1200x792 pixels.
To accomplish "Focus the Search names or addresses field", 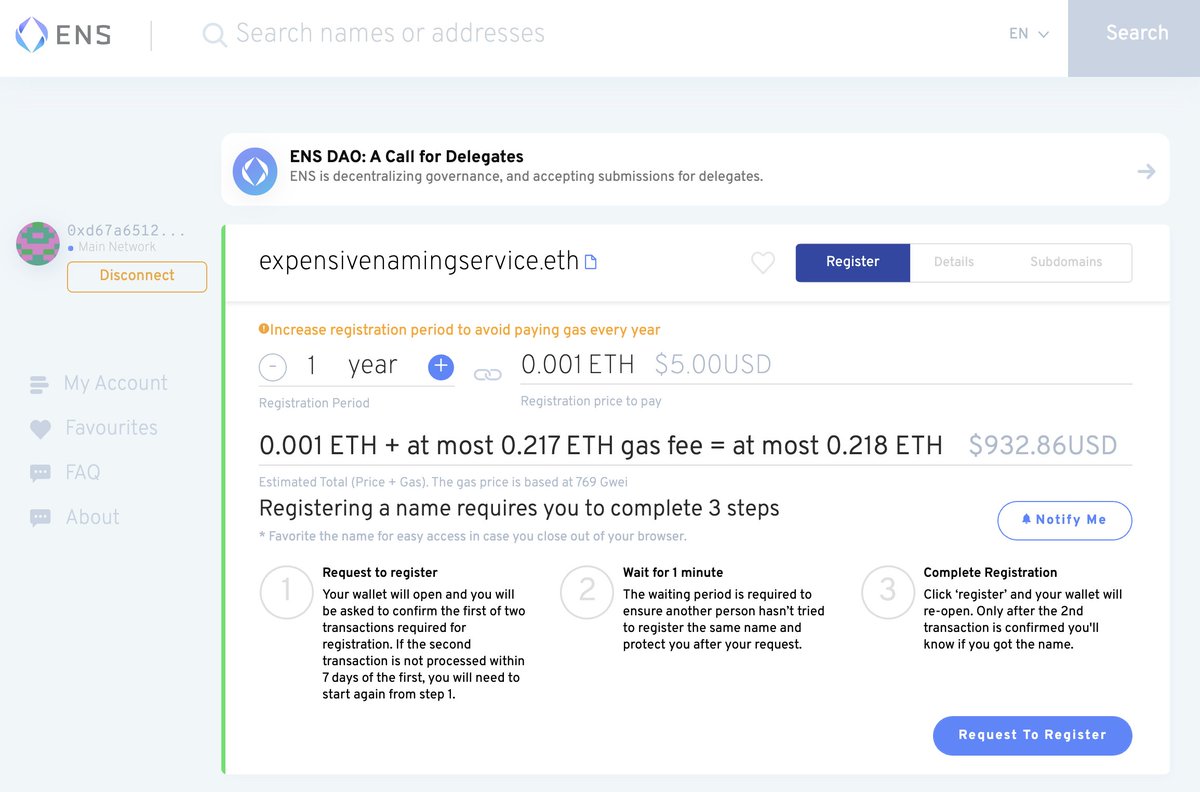I will 390,33.
